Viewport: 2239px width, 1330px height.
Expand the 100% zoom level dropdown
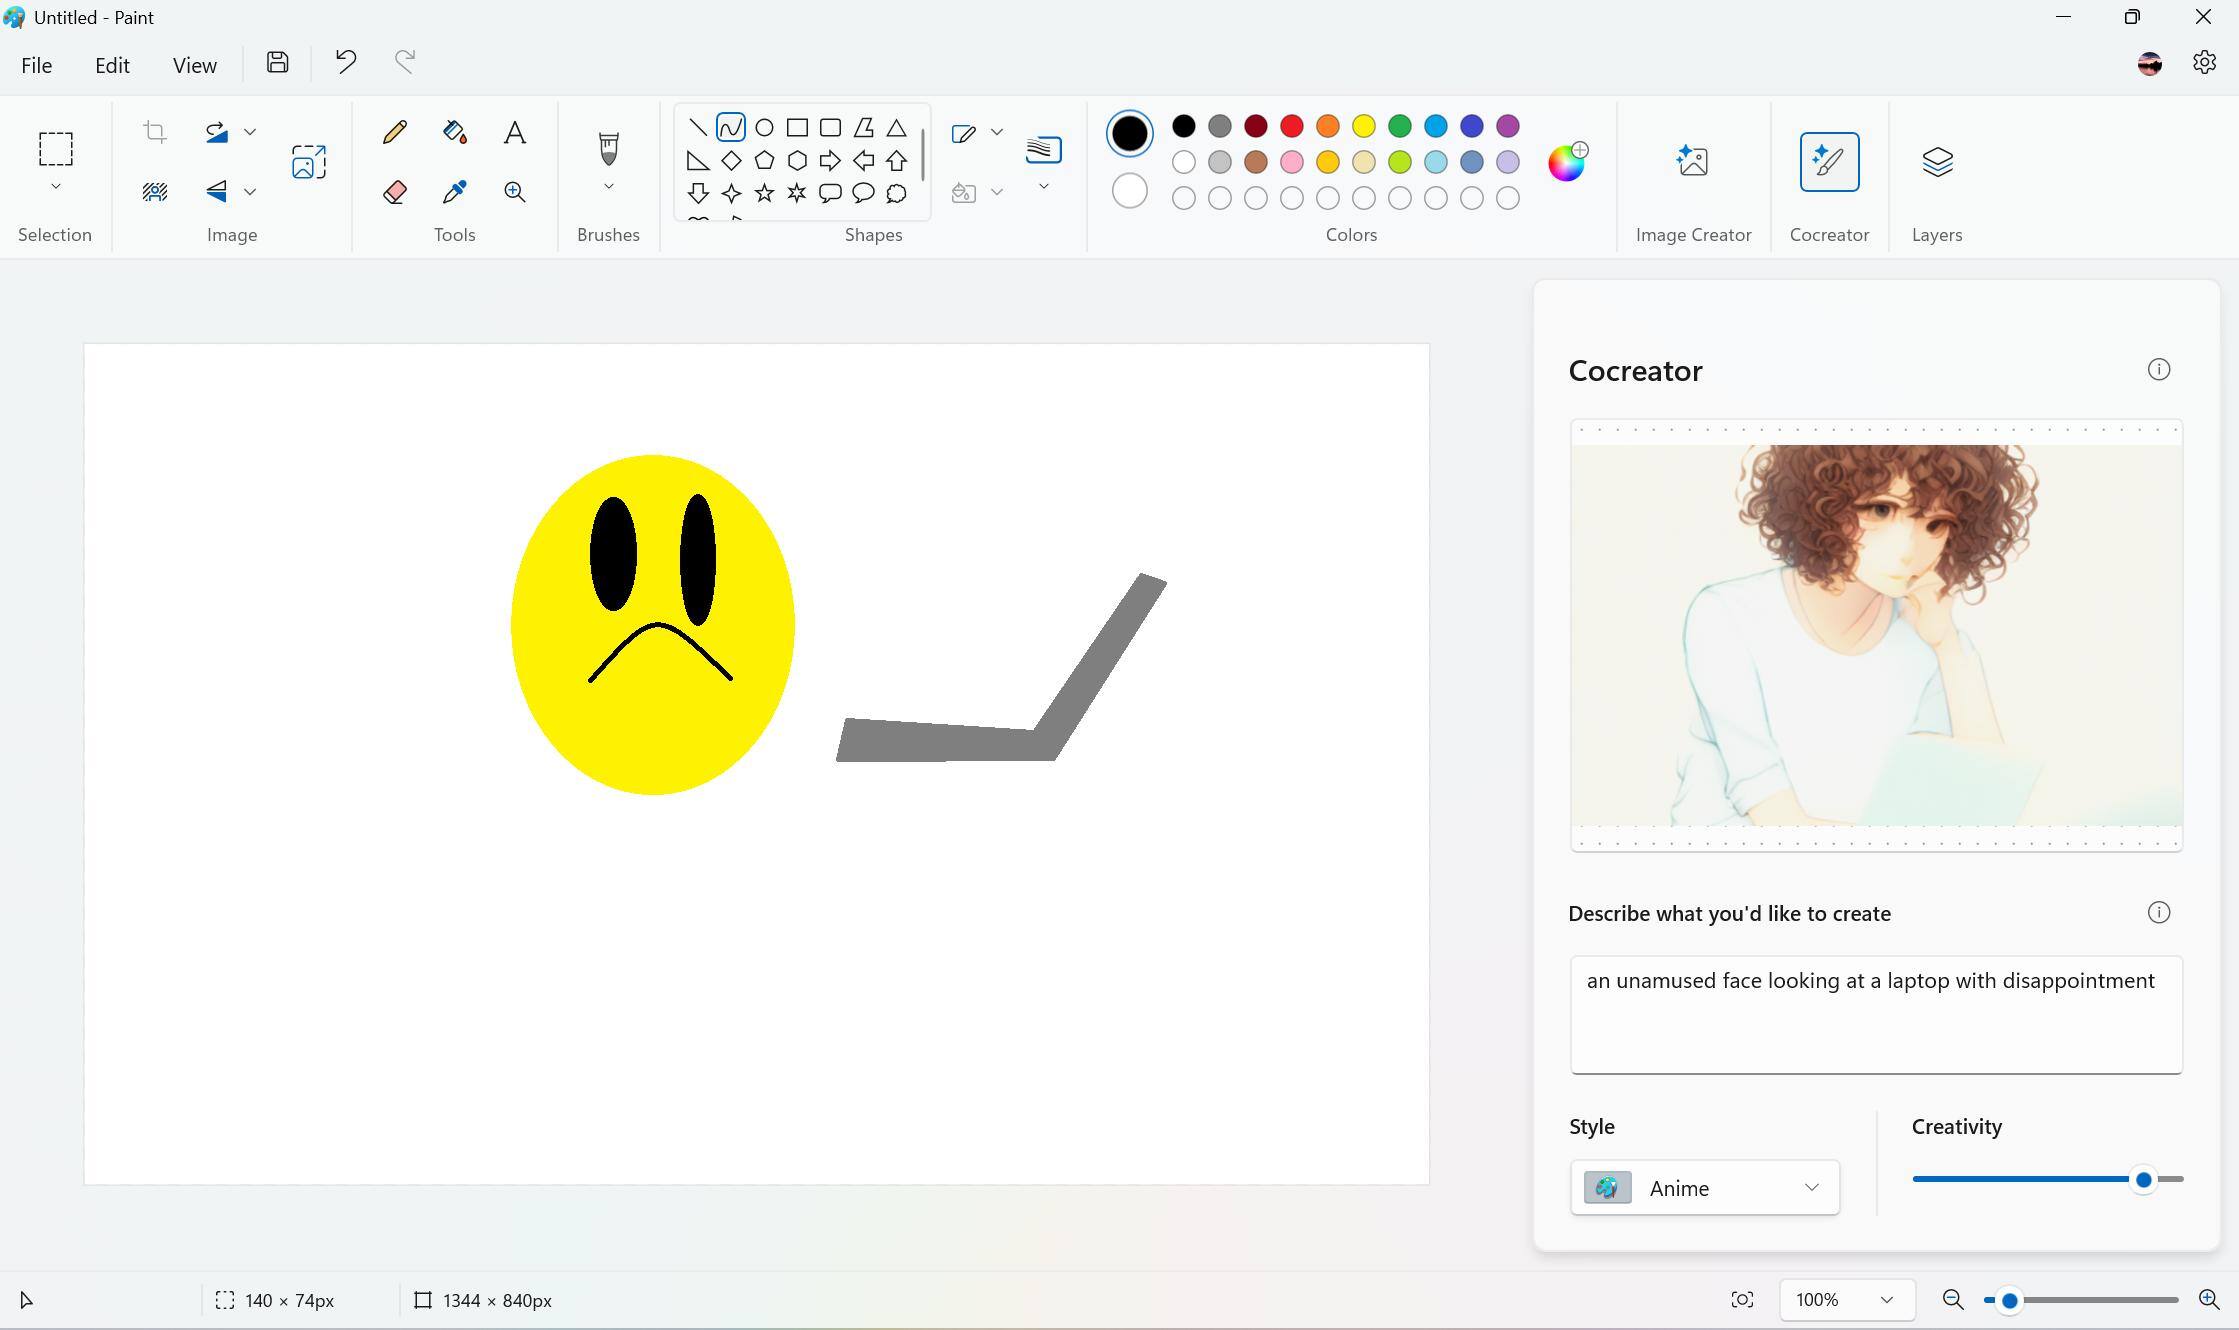coord(1886,1300)
